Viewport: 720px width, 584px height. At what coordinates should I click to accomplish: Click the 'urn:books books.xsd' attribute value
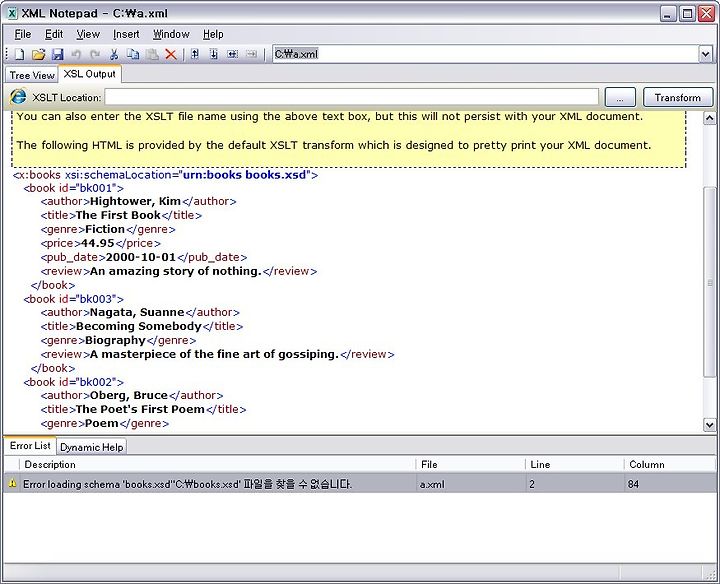[244, 175]
